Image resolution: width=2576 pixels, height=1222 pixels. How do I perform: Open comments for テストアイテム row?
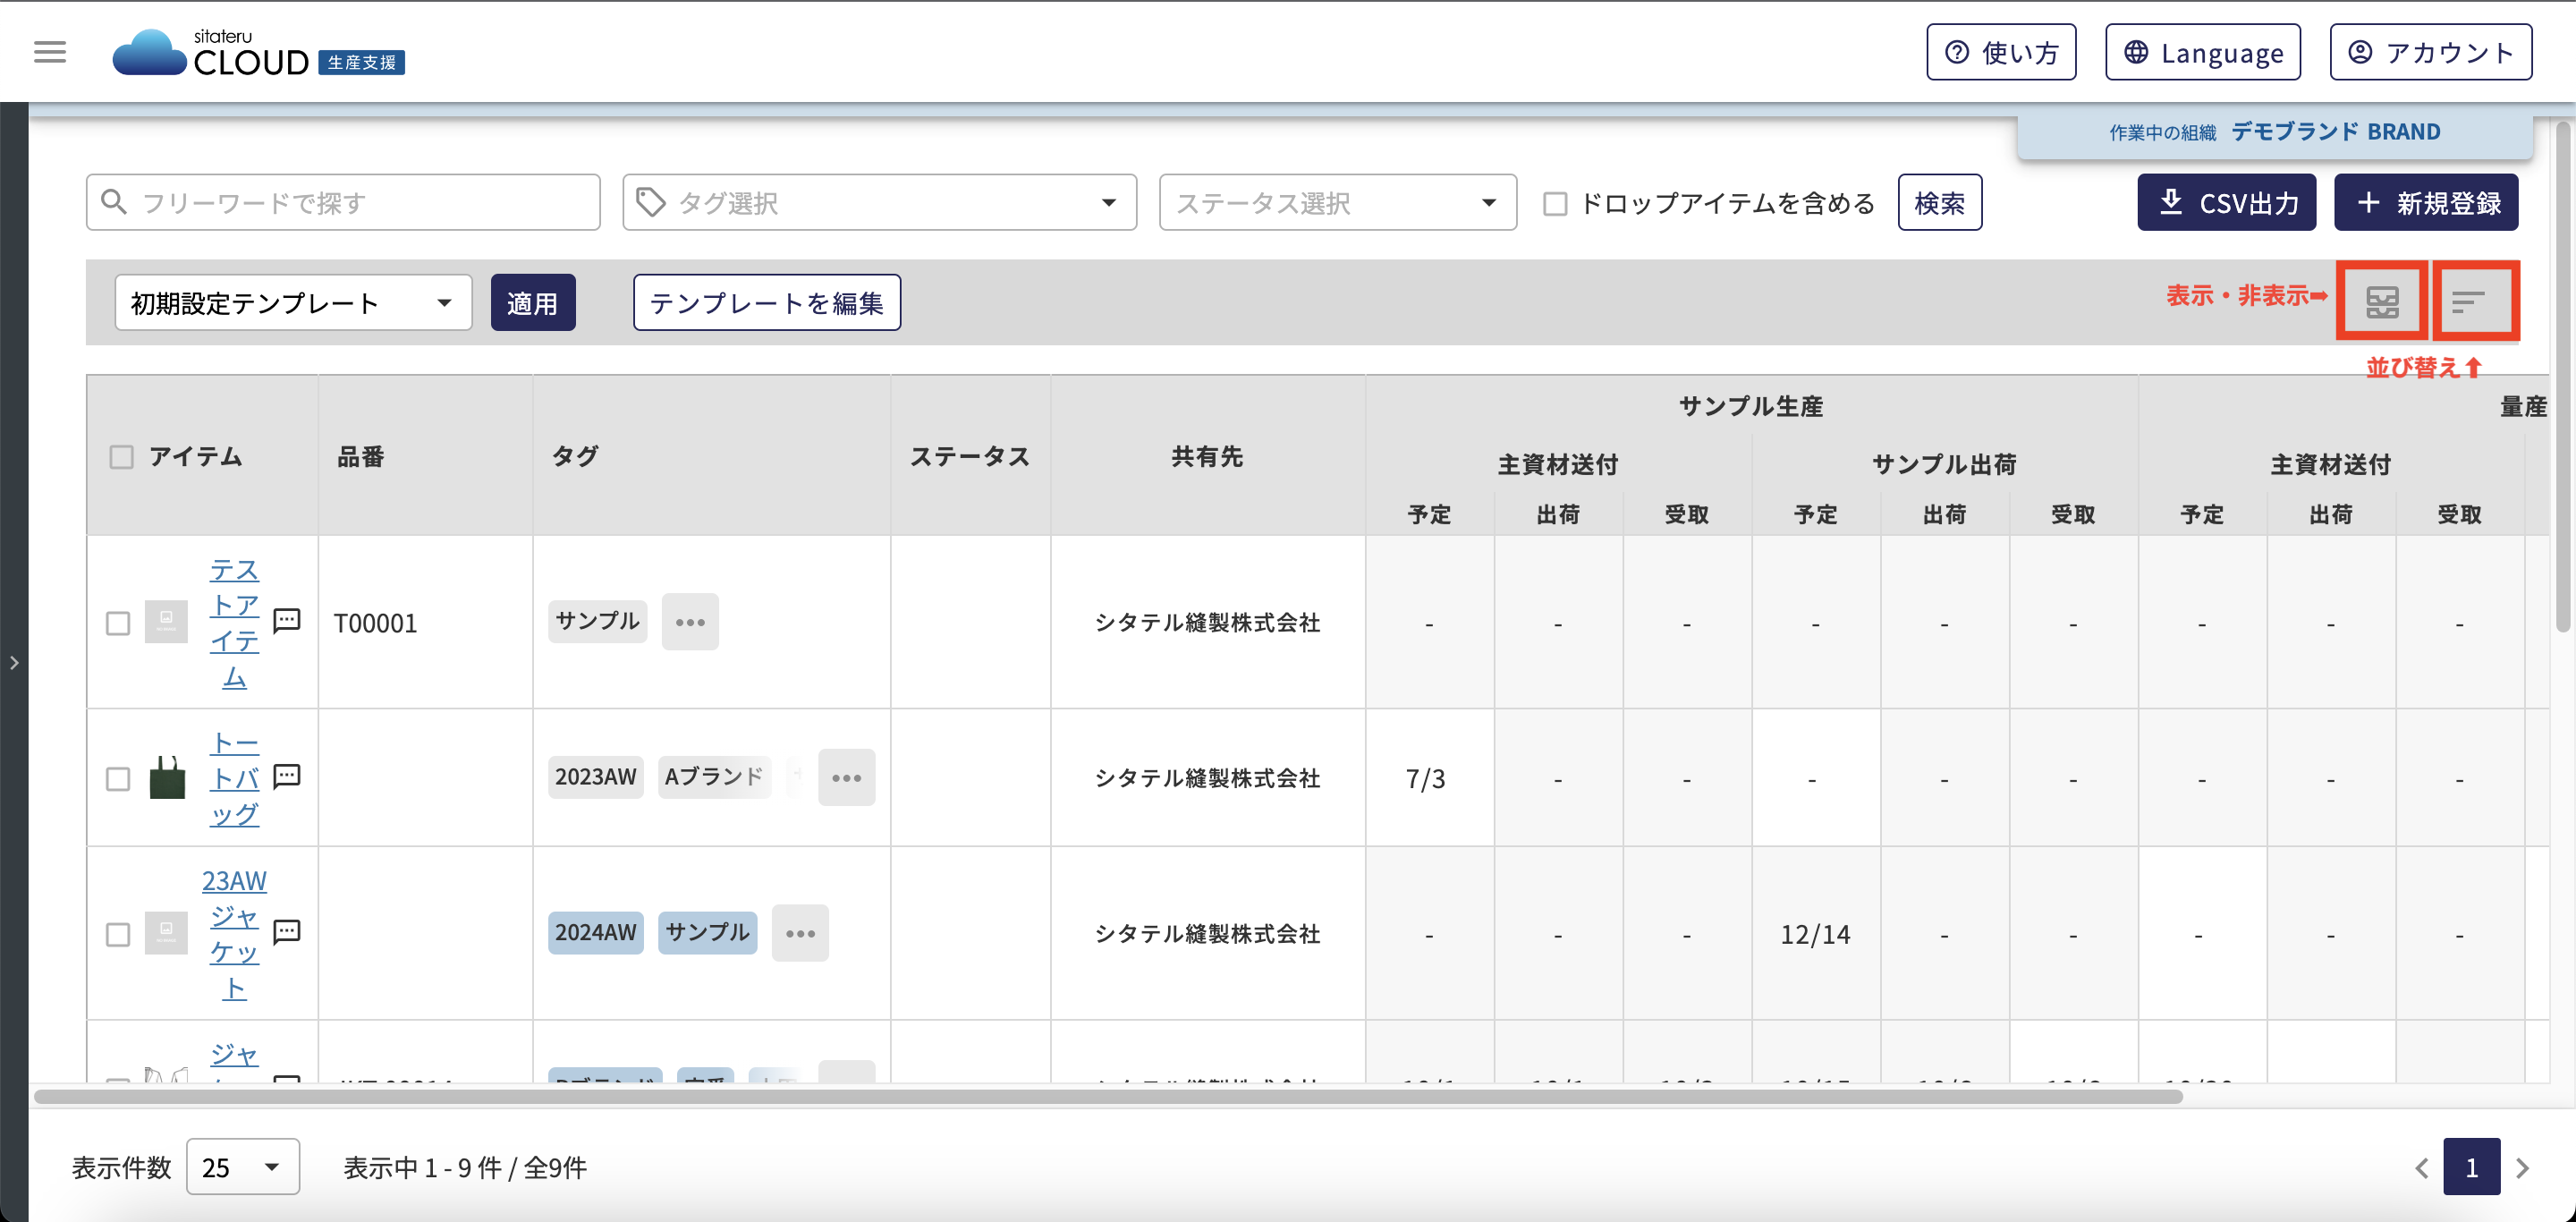[287, 621]
